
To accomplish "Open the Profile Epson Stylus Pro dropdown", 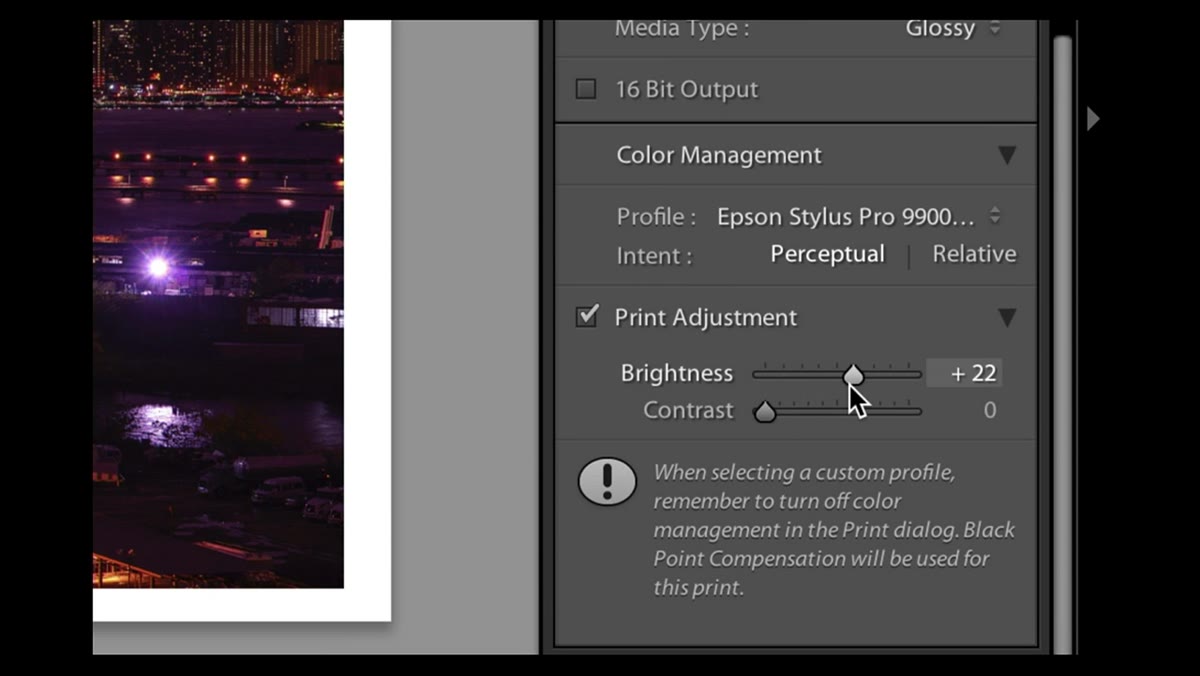I will click(858, 216).
